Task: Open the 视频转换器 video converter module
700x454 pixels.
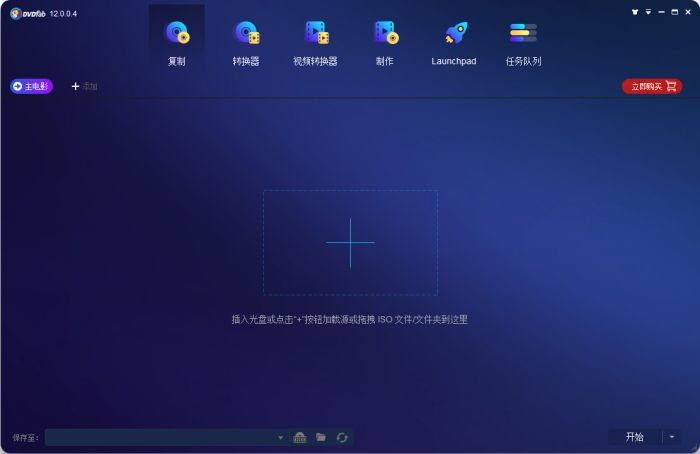Action: pyautogui.click(x=315, y=40)
